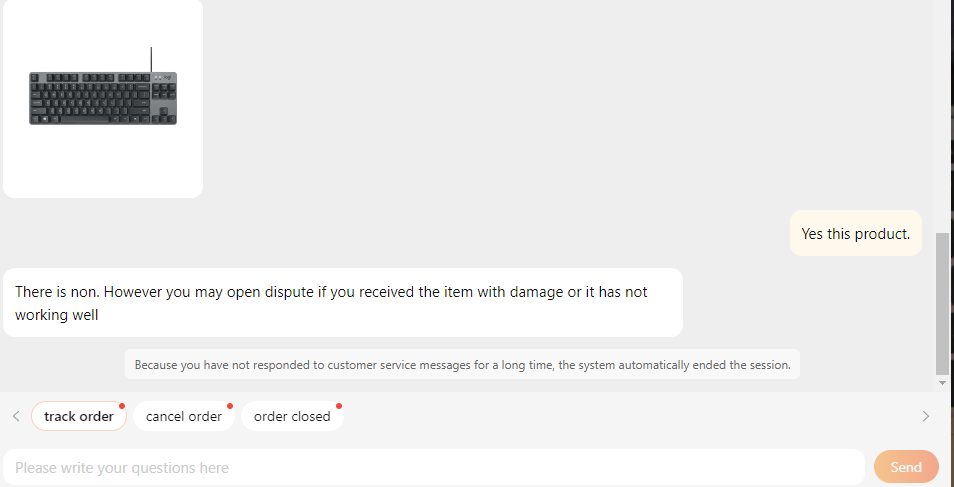Click the white product card below the keyboard
This screenshot has width=954, height=487.
(103, 161)
